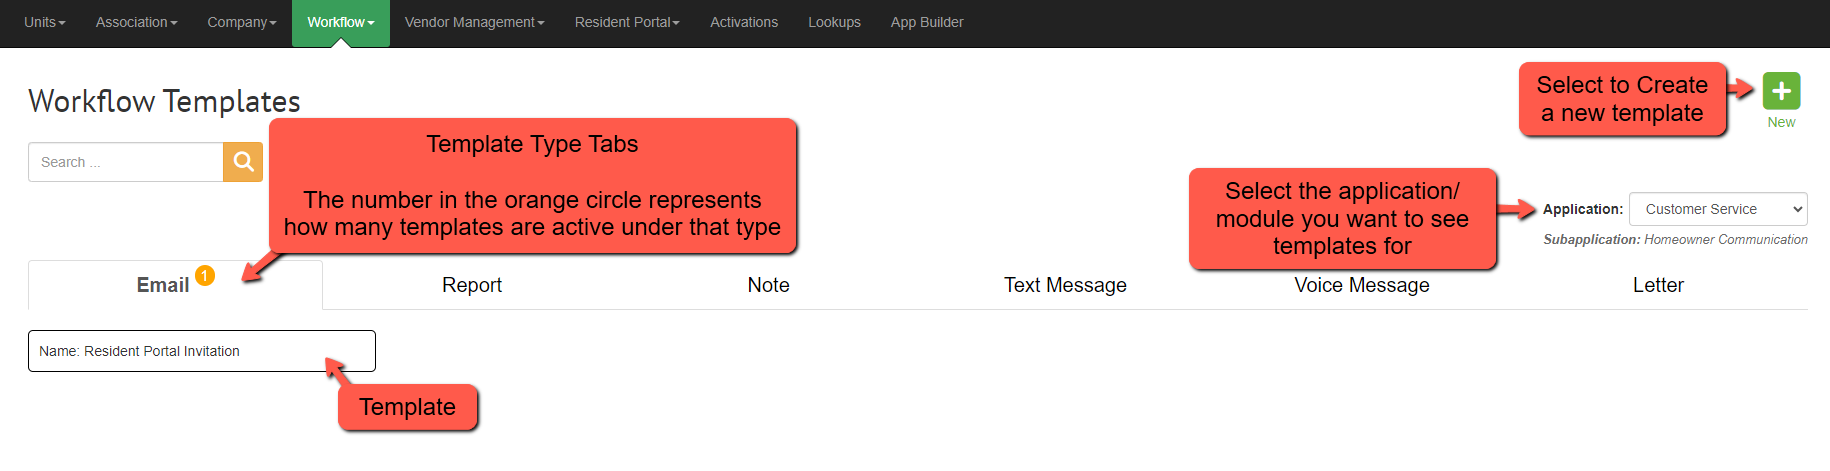Screen dimensions: 1830x471
Task: Expand the Units menu
Action: [x=44, y=22]
